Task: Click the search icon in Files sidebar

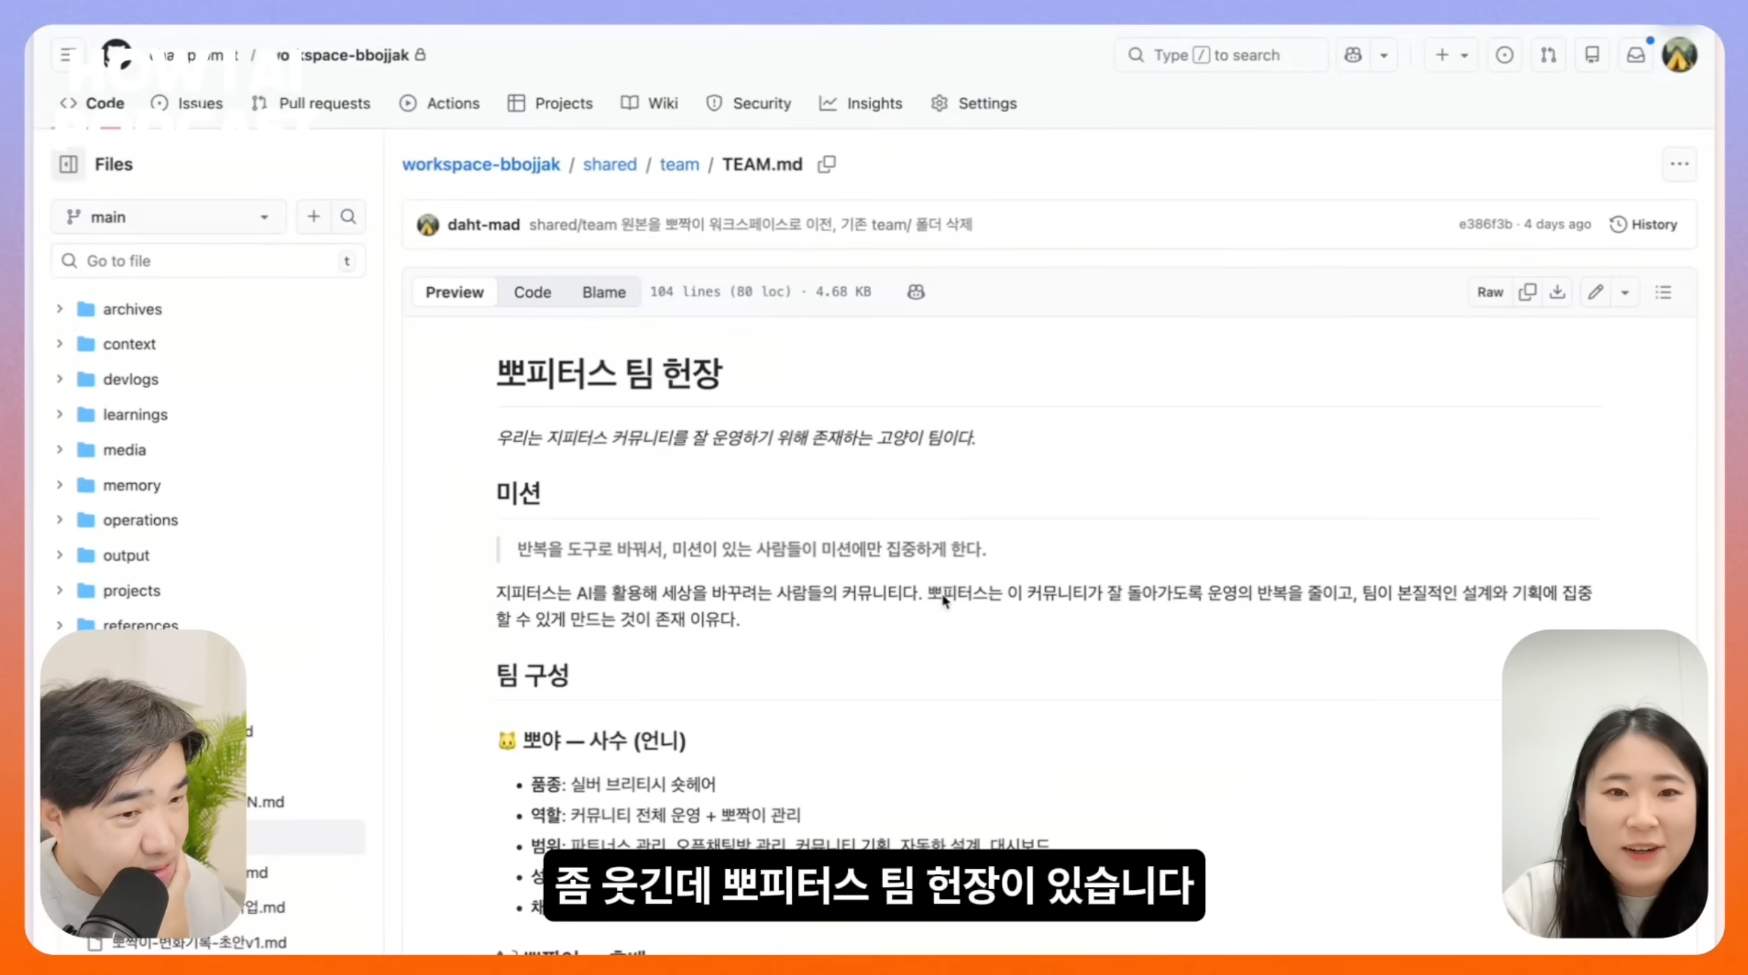Action: (348, 216)
